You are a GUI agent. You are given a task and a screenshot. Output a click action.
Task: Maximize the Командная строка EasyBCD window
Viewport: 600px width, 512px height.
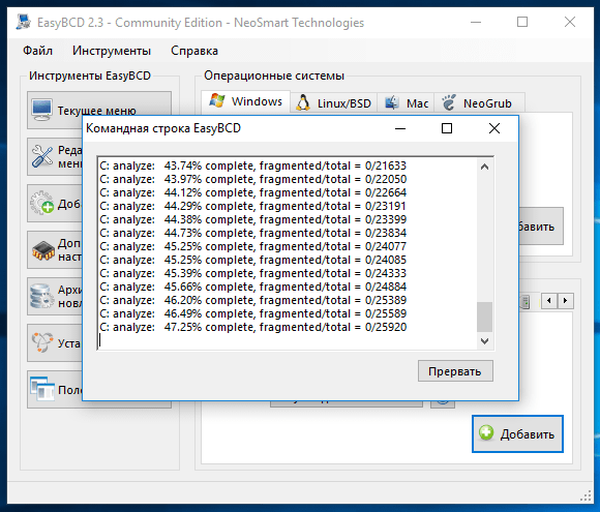tap(447, 128)
